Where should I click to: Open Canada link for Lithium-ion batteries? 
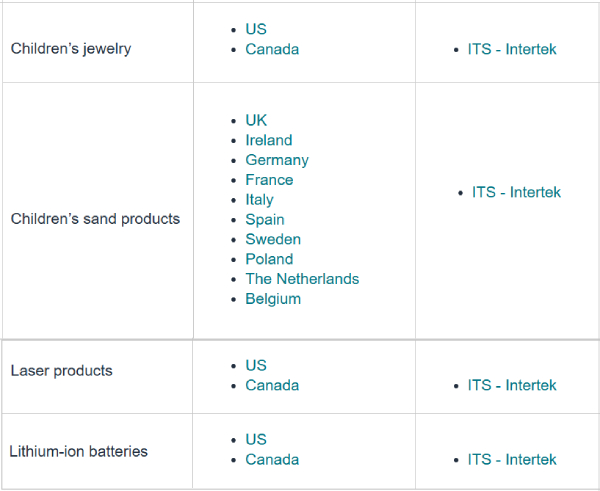272,460
